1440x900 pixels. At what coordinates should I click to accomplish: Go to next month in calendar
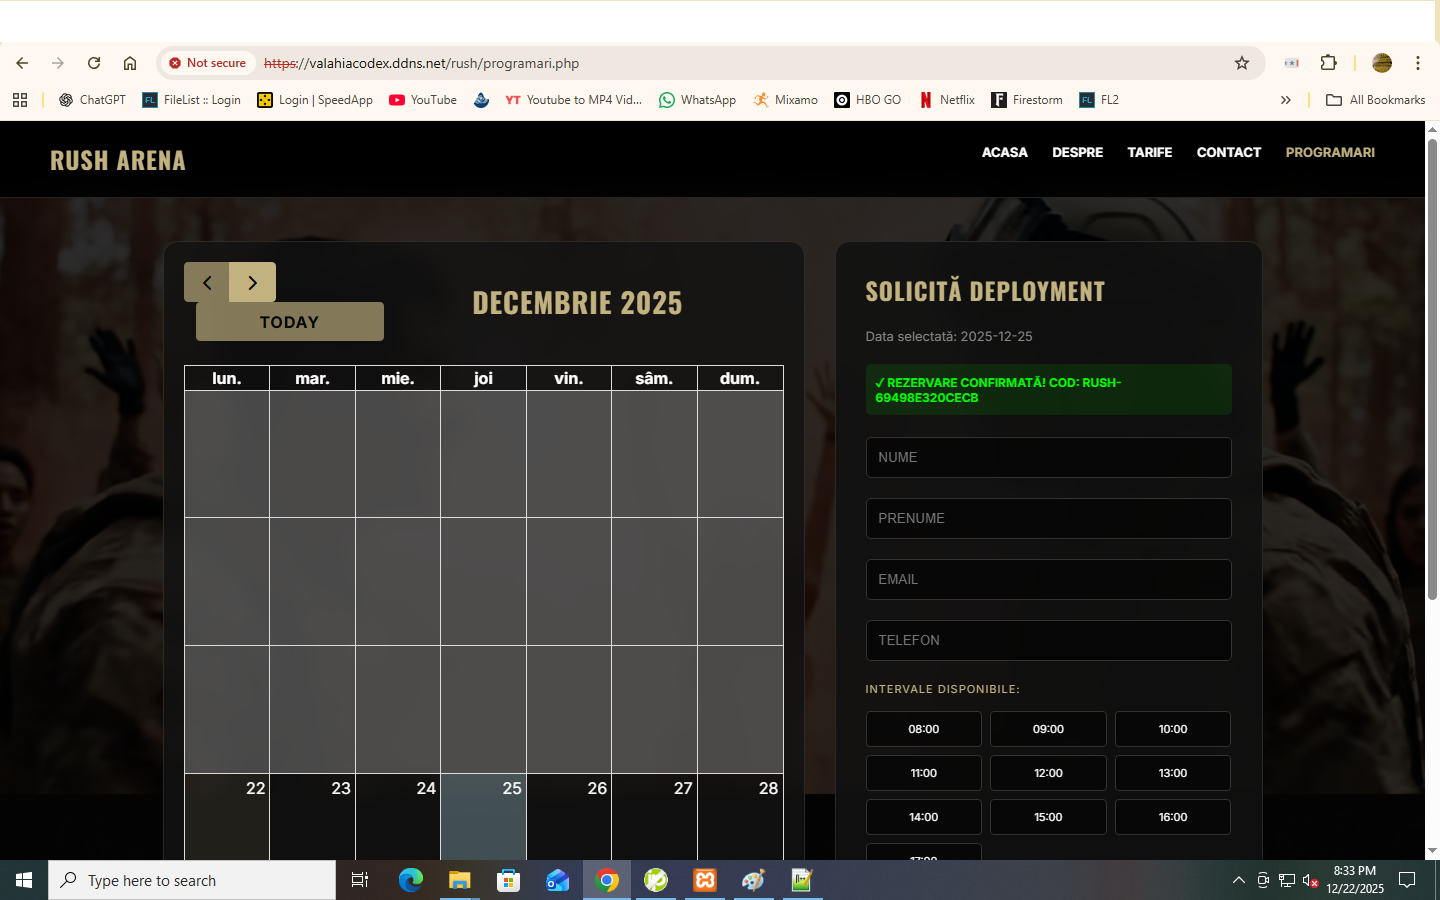coord(252,283)
